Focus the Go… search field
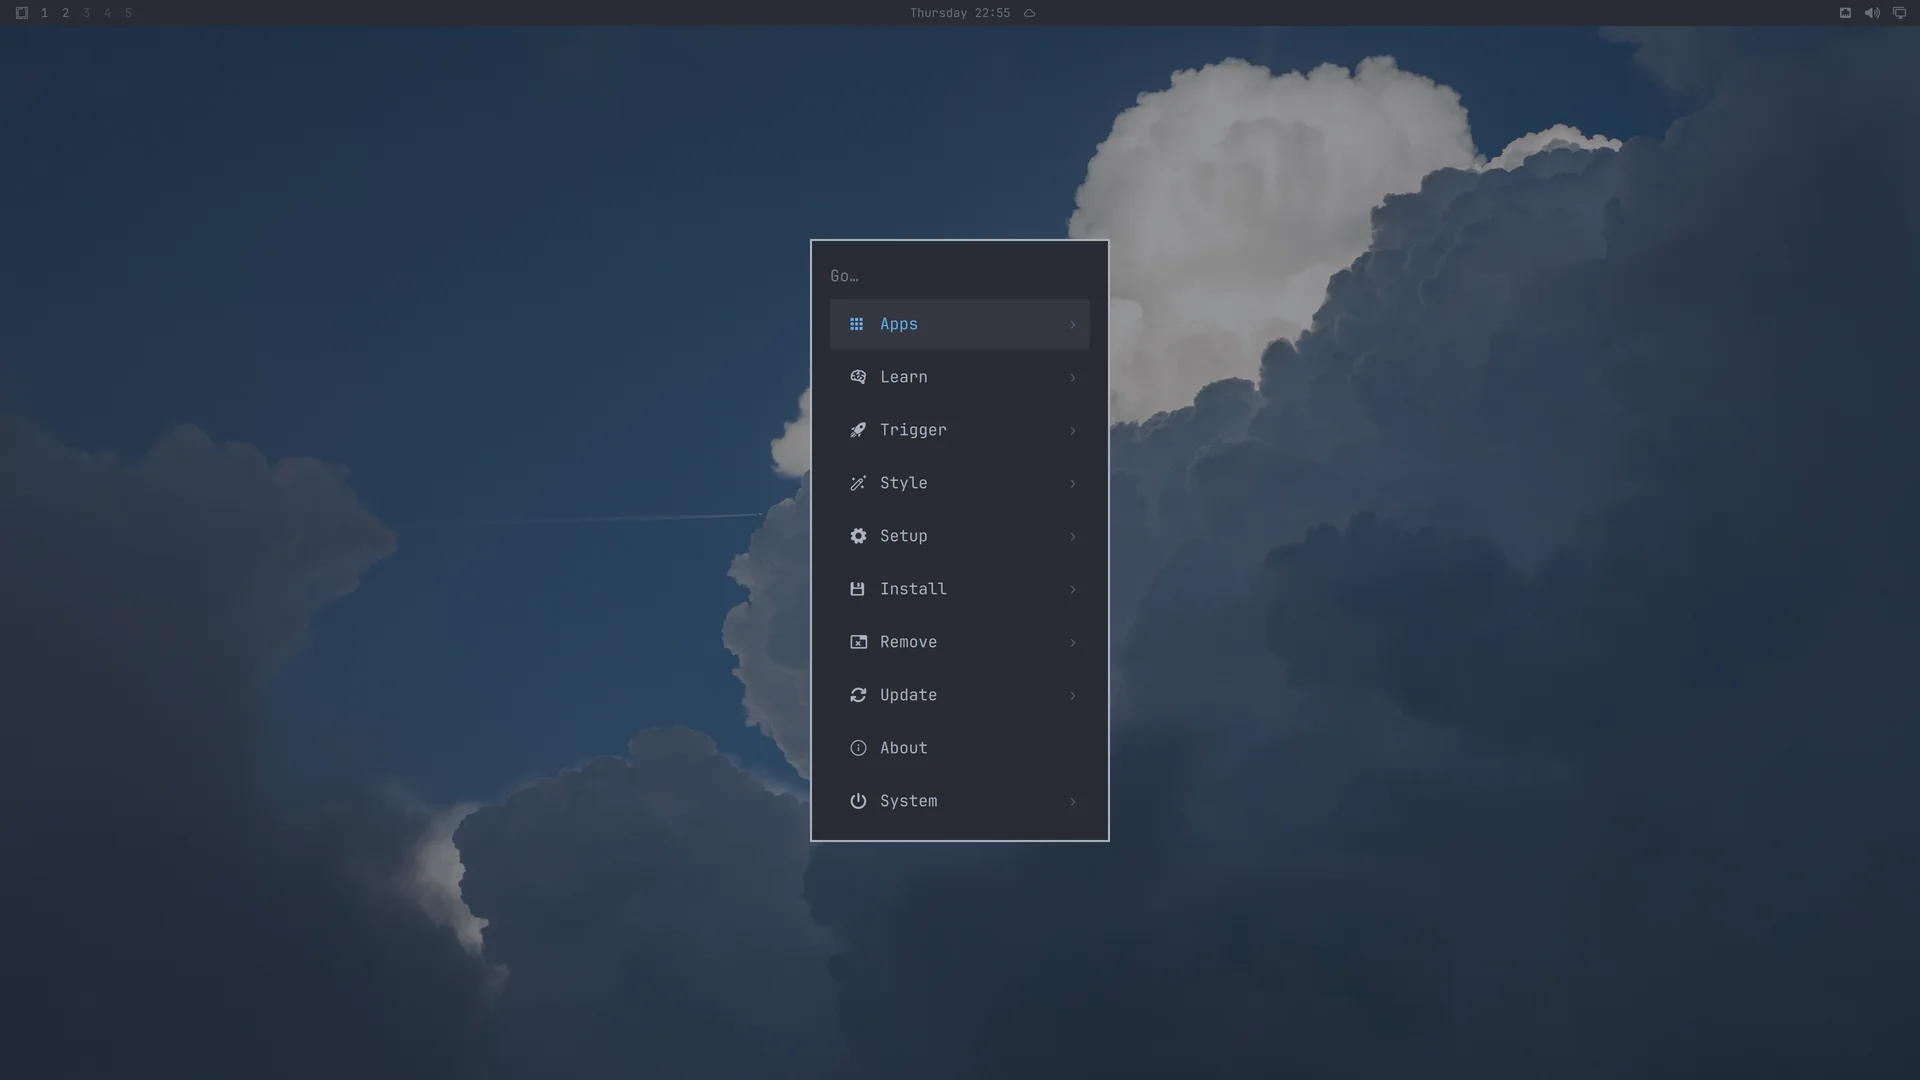The image size is (1920, 1080). coord(959,276)
